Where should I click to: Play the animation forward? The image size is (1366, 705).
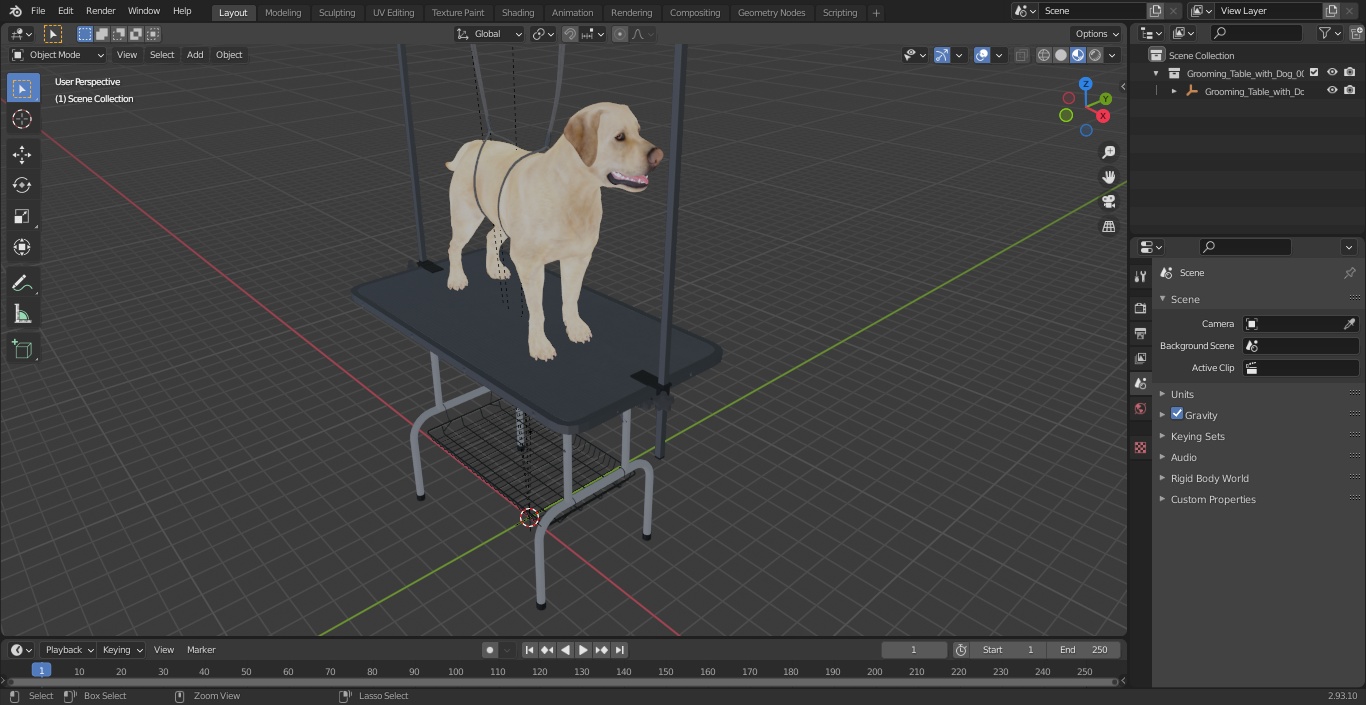tap(584, 650)
